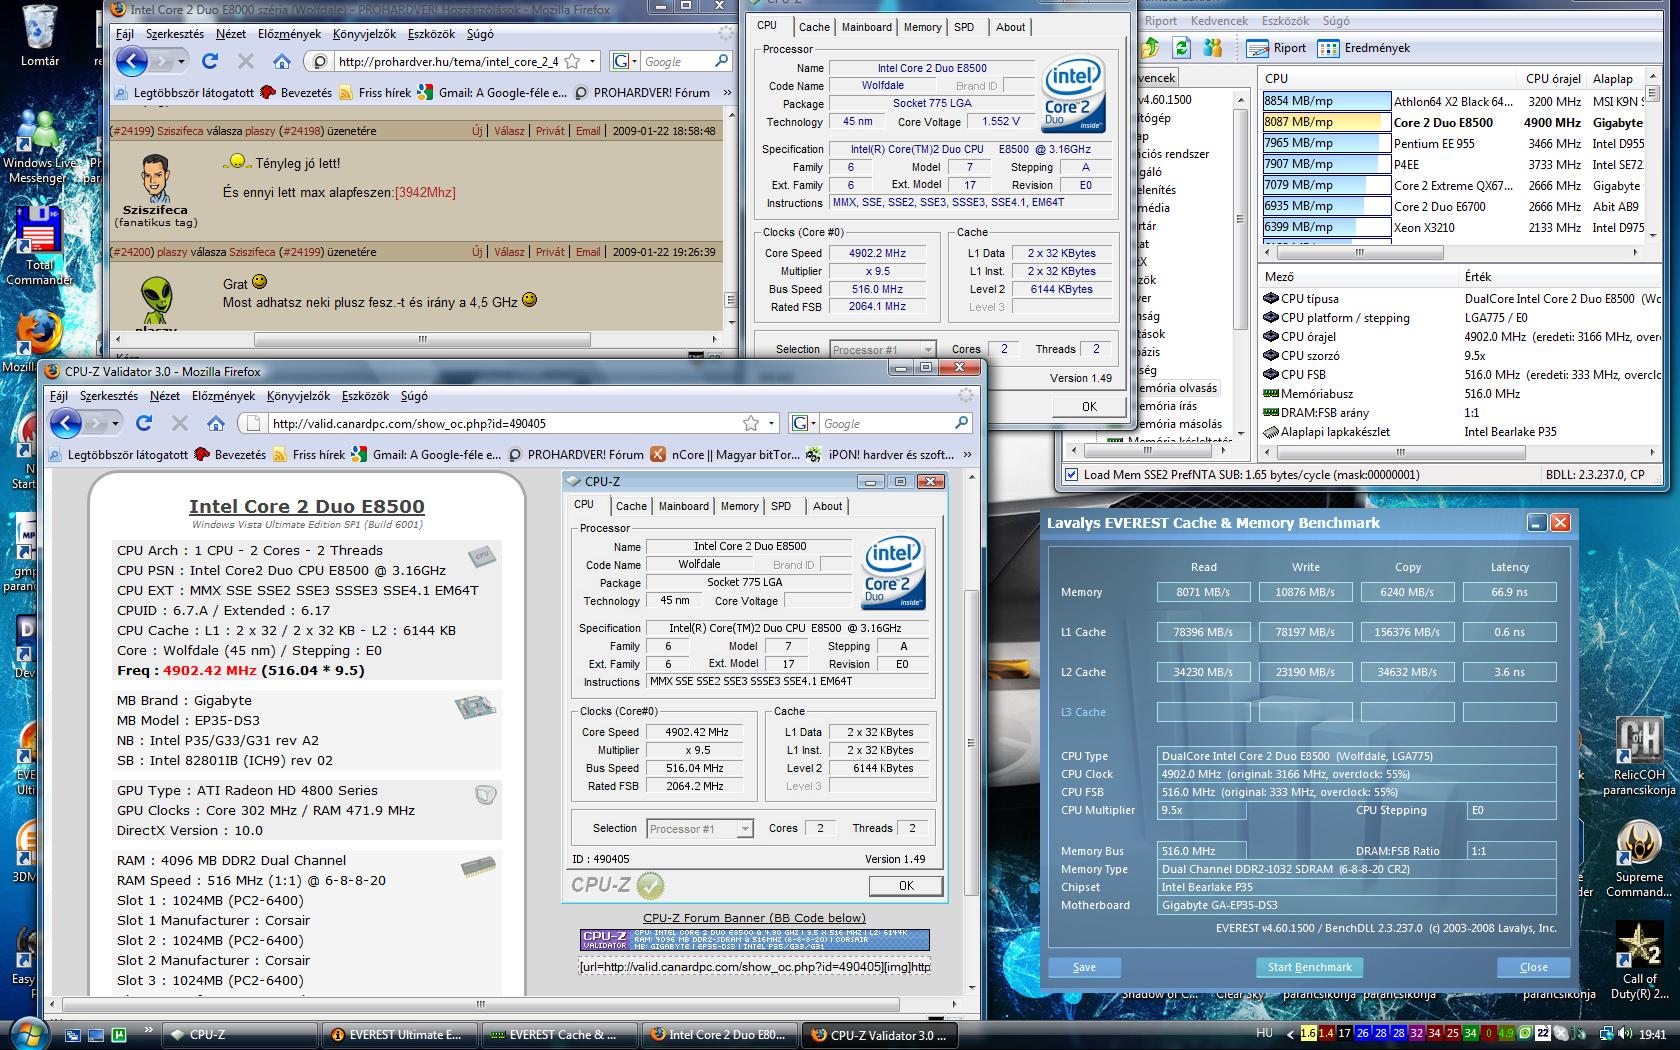This screenshot has width=1680, height=1050.
Task: Bookmark star in valid.canardpc.com address bar
Action: 750,423
